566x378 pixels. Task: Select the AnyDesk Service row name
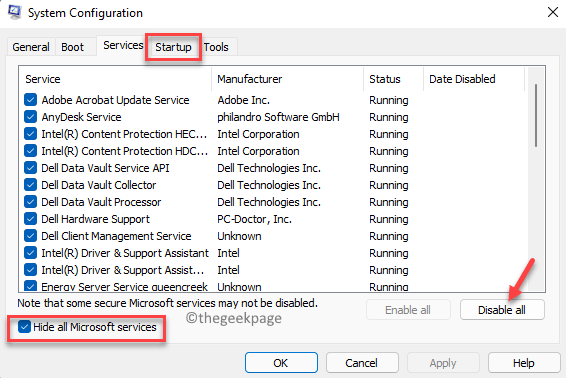[x=81, y=117]
